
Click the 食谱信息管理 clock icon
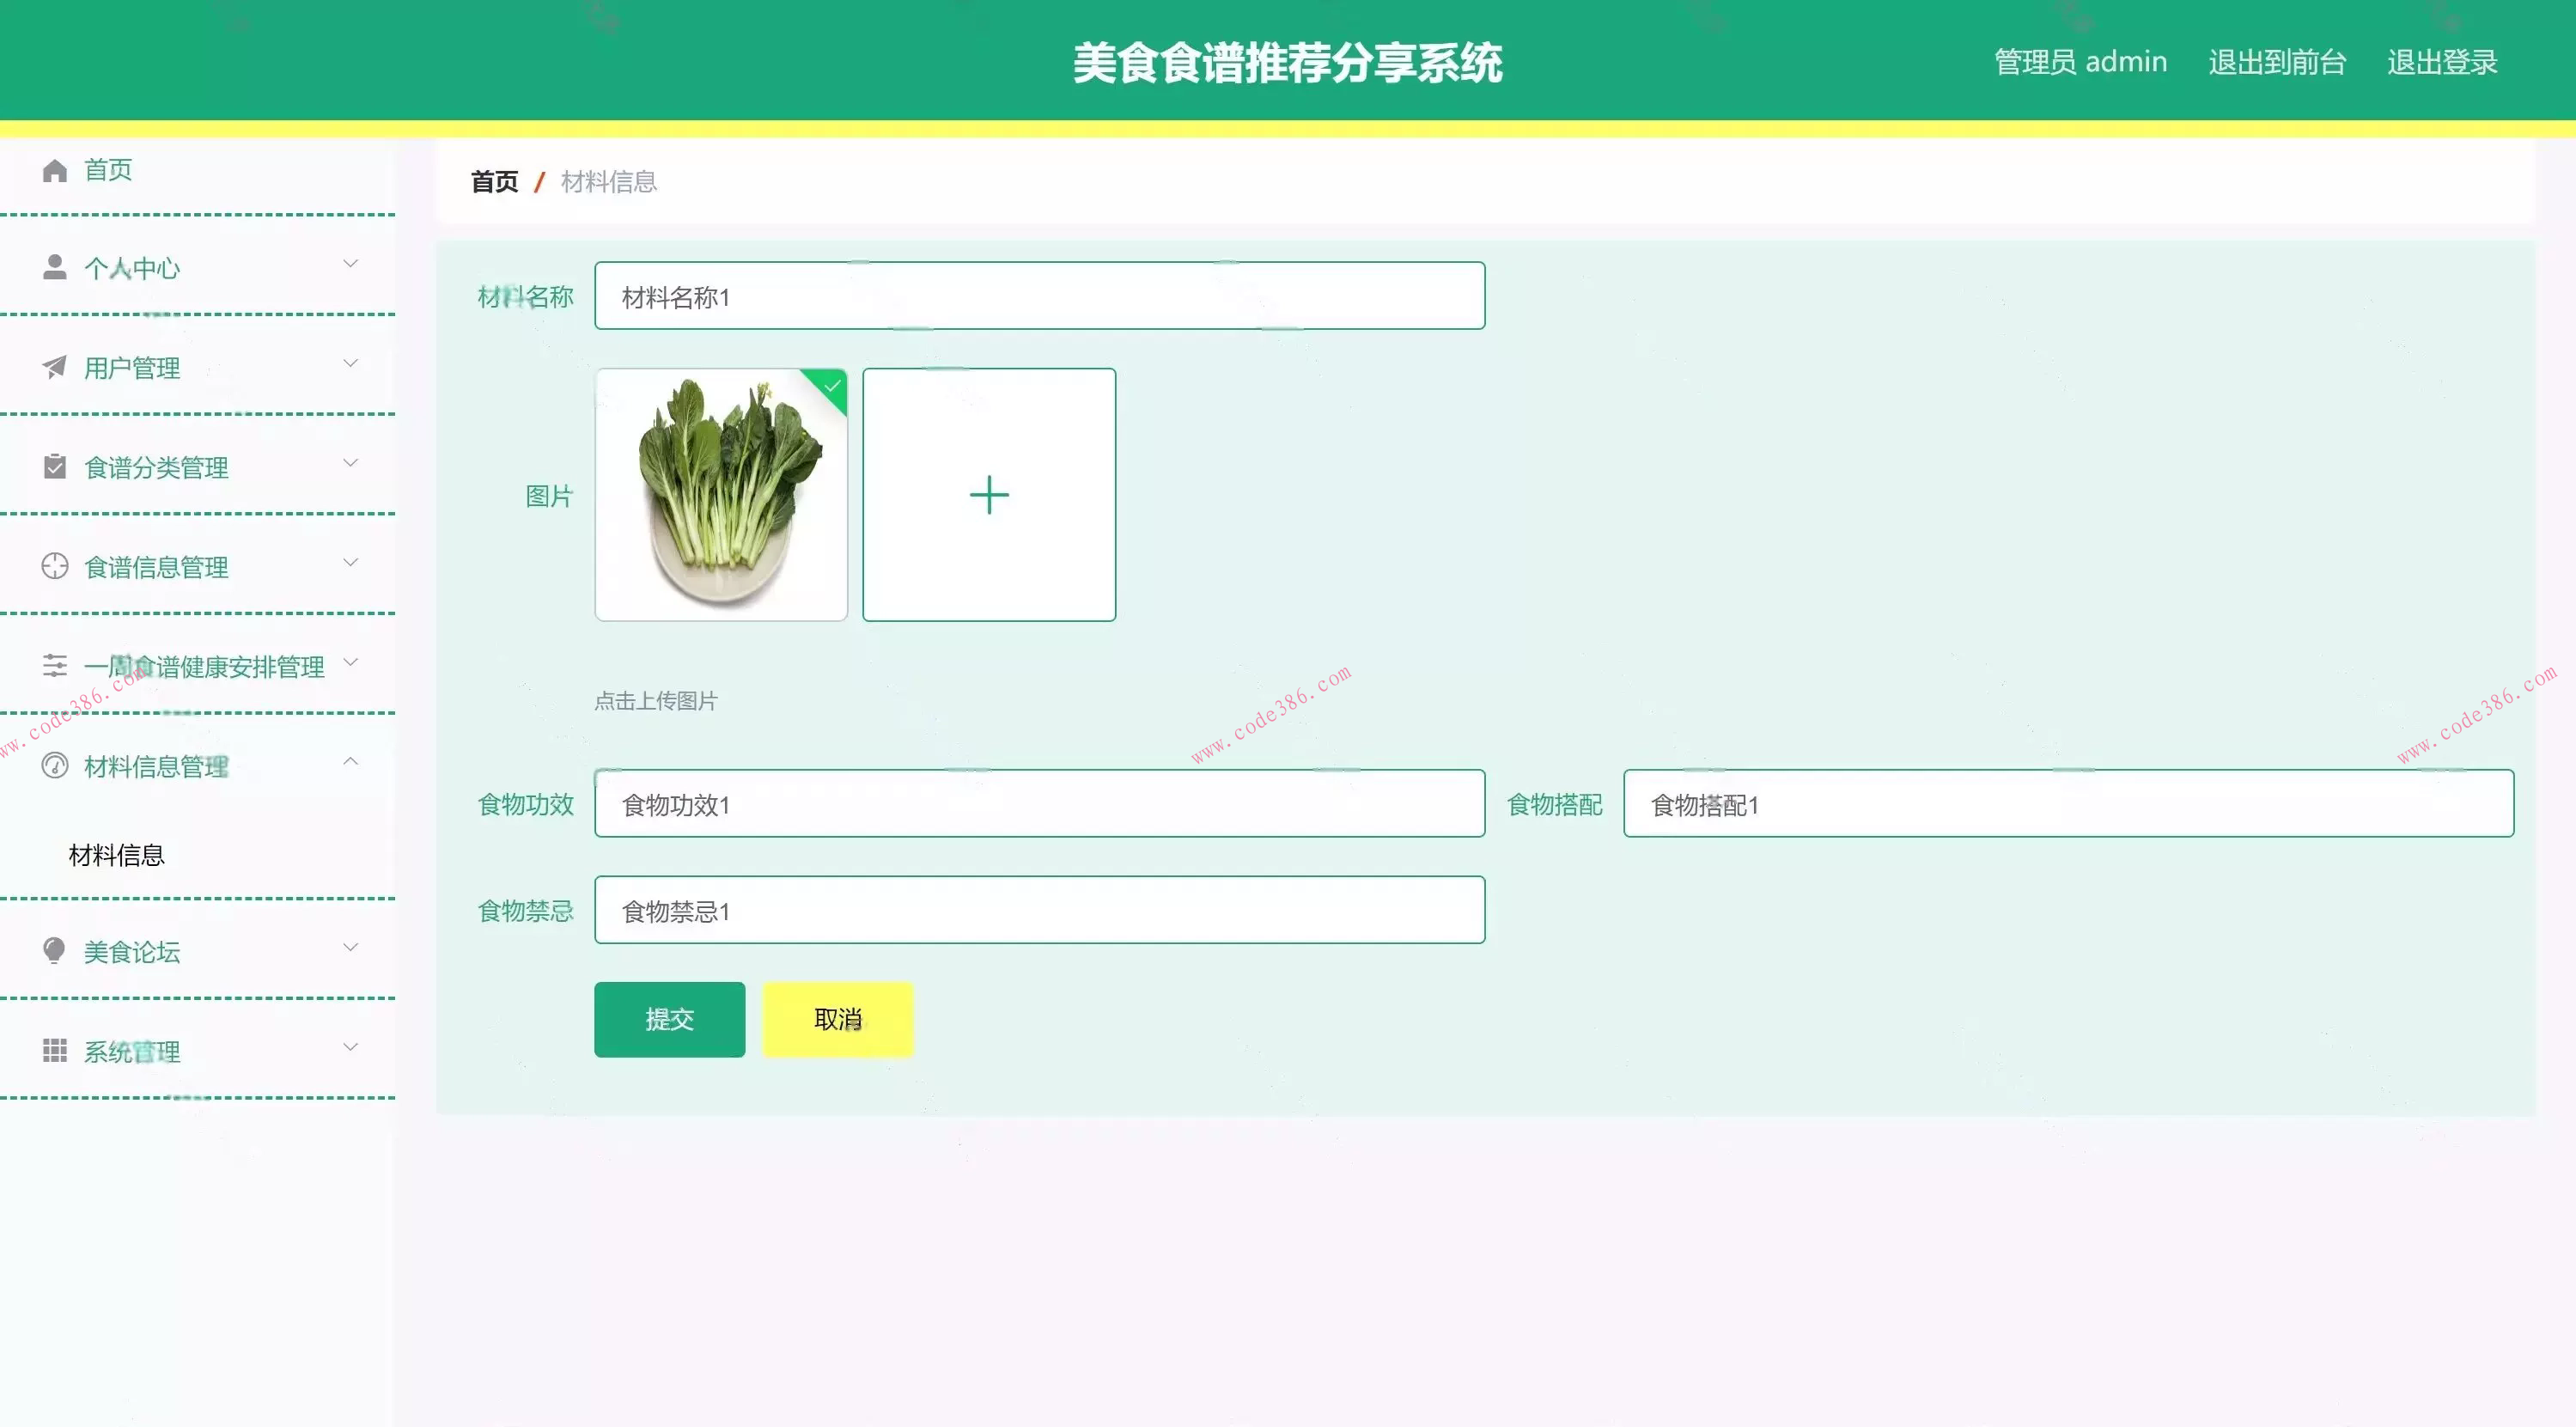pos(54,566)
